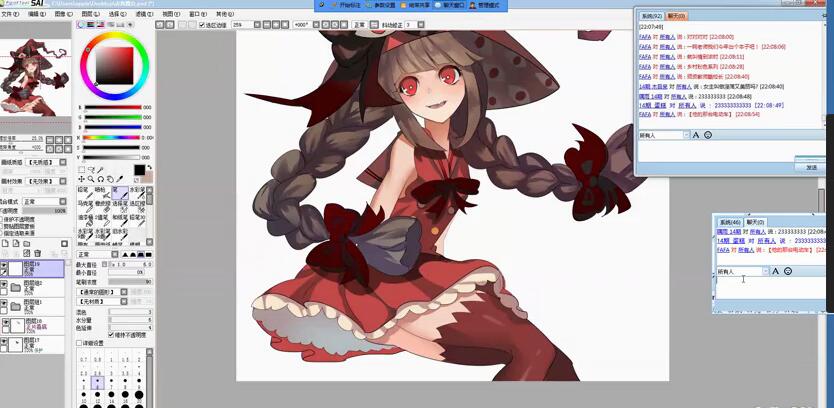This screenshot has width=834, height=408.
Task: Select the color wheel mode icon
Action: coord(81,24)
